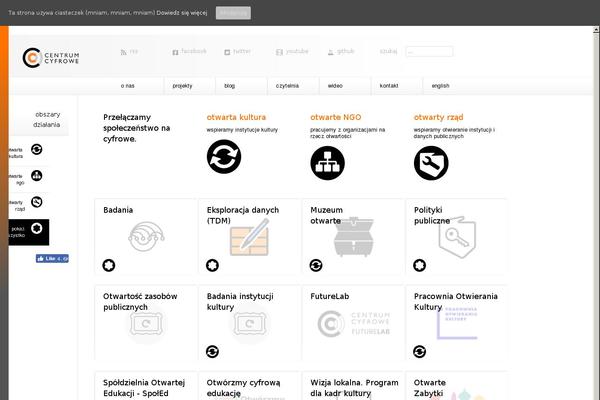This screenshot has height=400, width=600.
Task: Click the 'obszary działania' sidebar header
Action: click(x=46, y=119)
